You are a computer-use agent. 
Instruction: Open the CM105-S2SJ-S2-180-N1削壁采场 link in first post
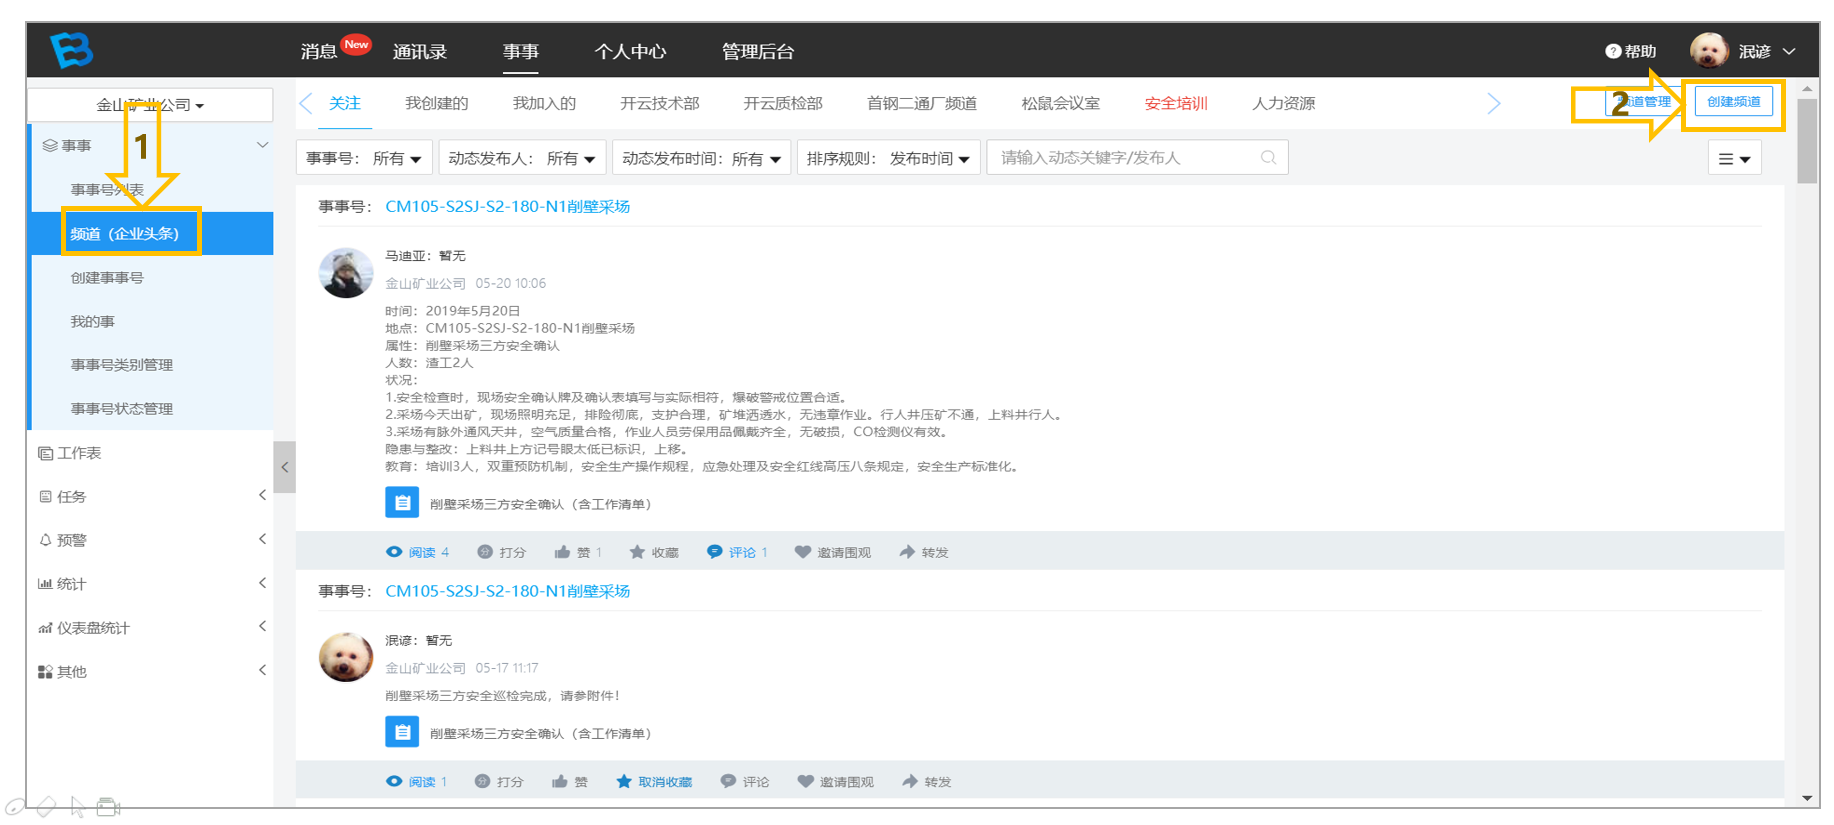pyautogui.click(x=507, y=207)
